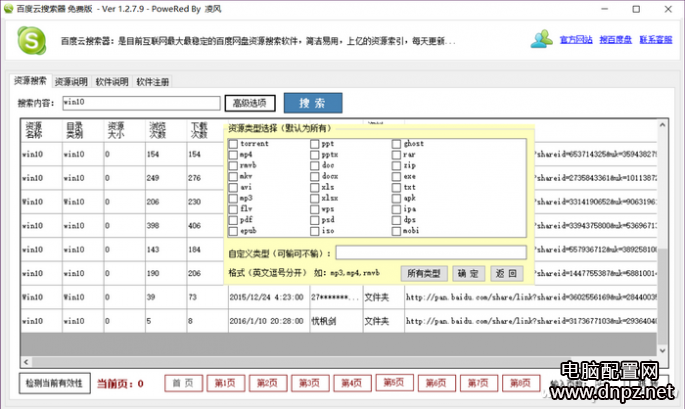Enable the xls checkbox
Viewport: 685px width, 409px height.
(x=315, y=187)
